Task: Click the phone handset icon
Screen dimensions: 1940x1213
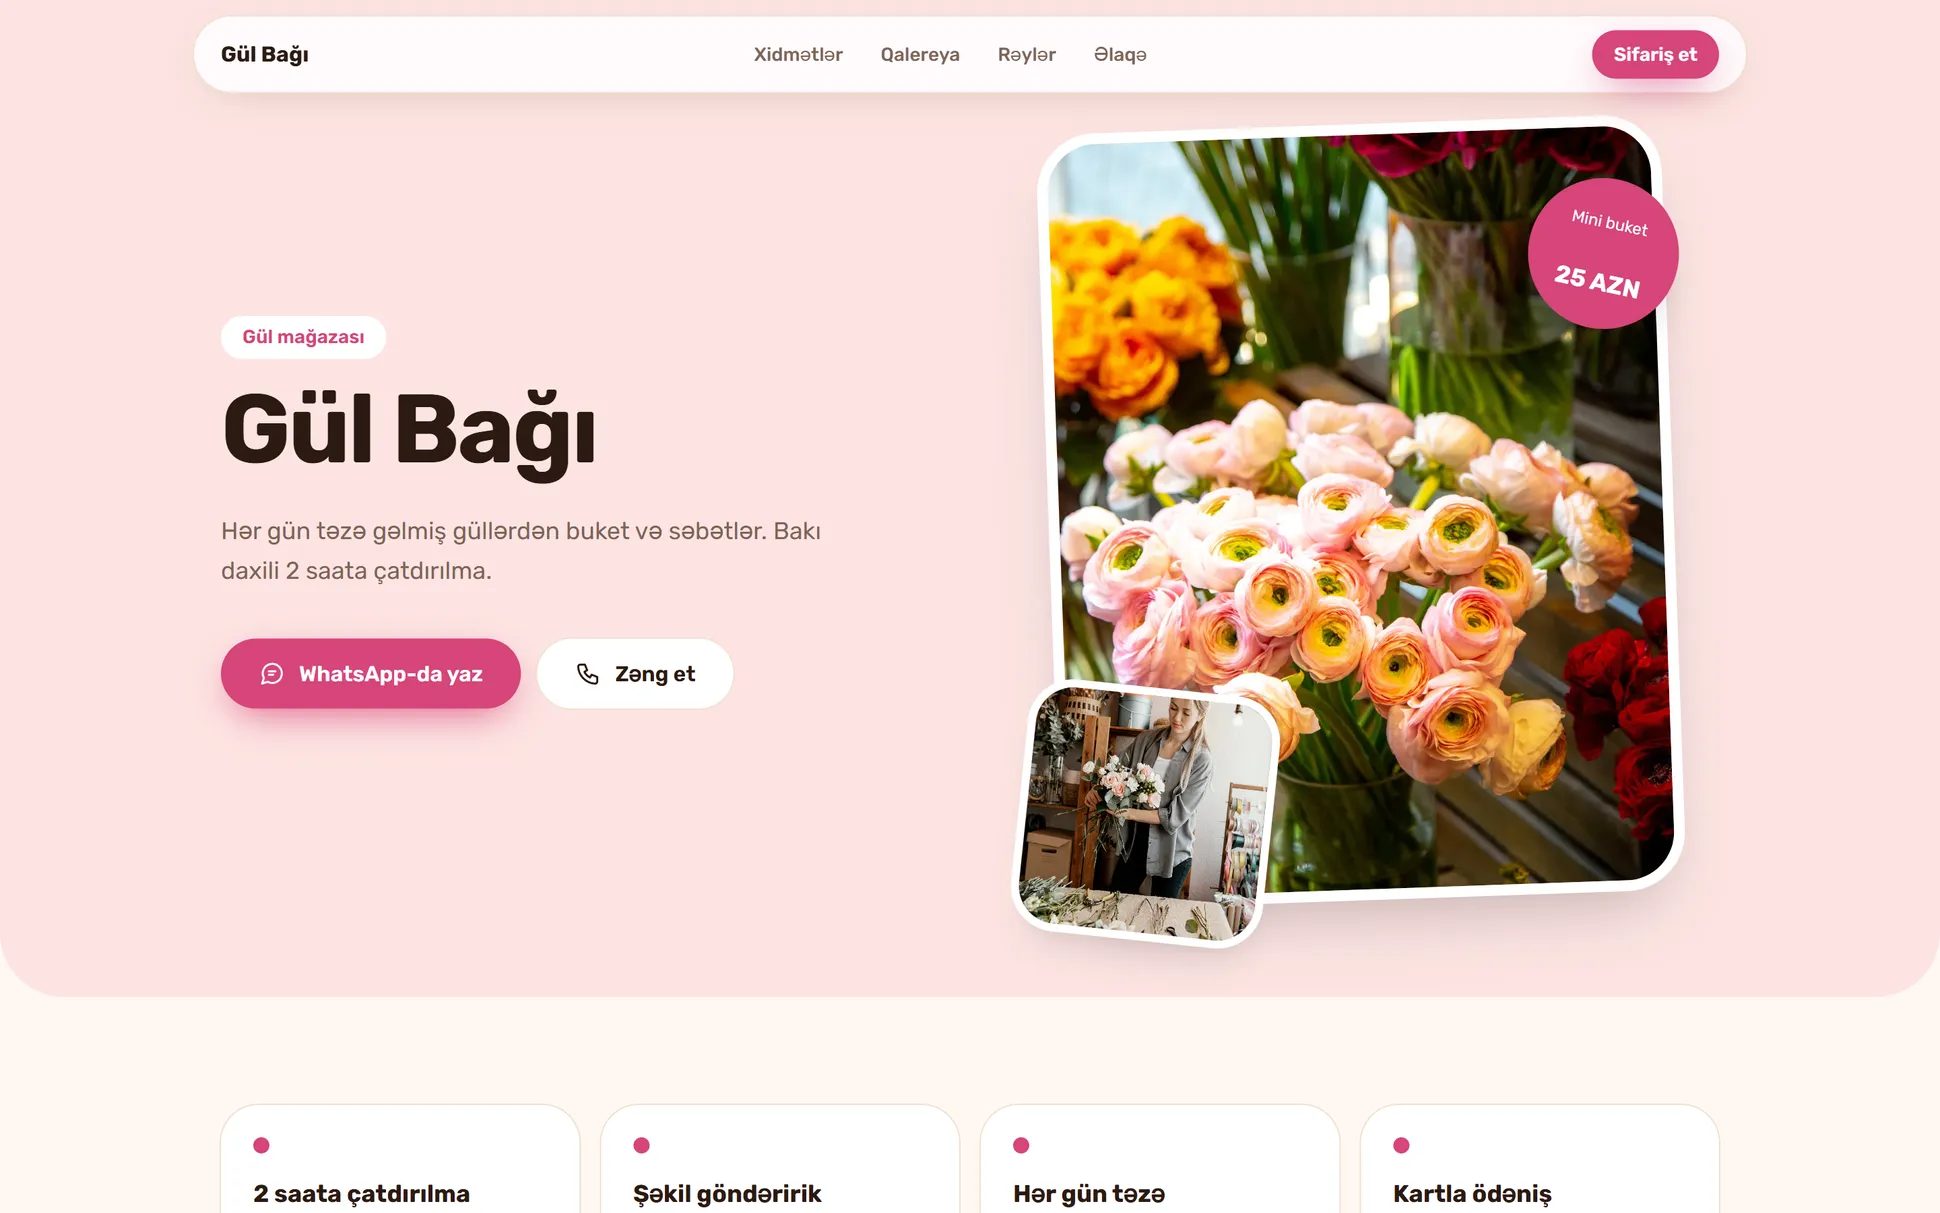Action: pos(588,674)
